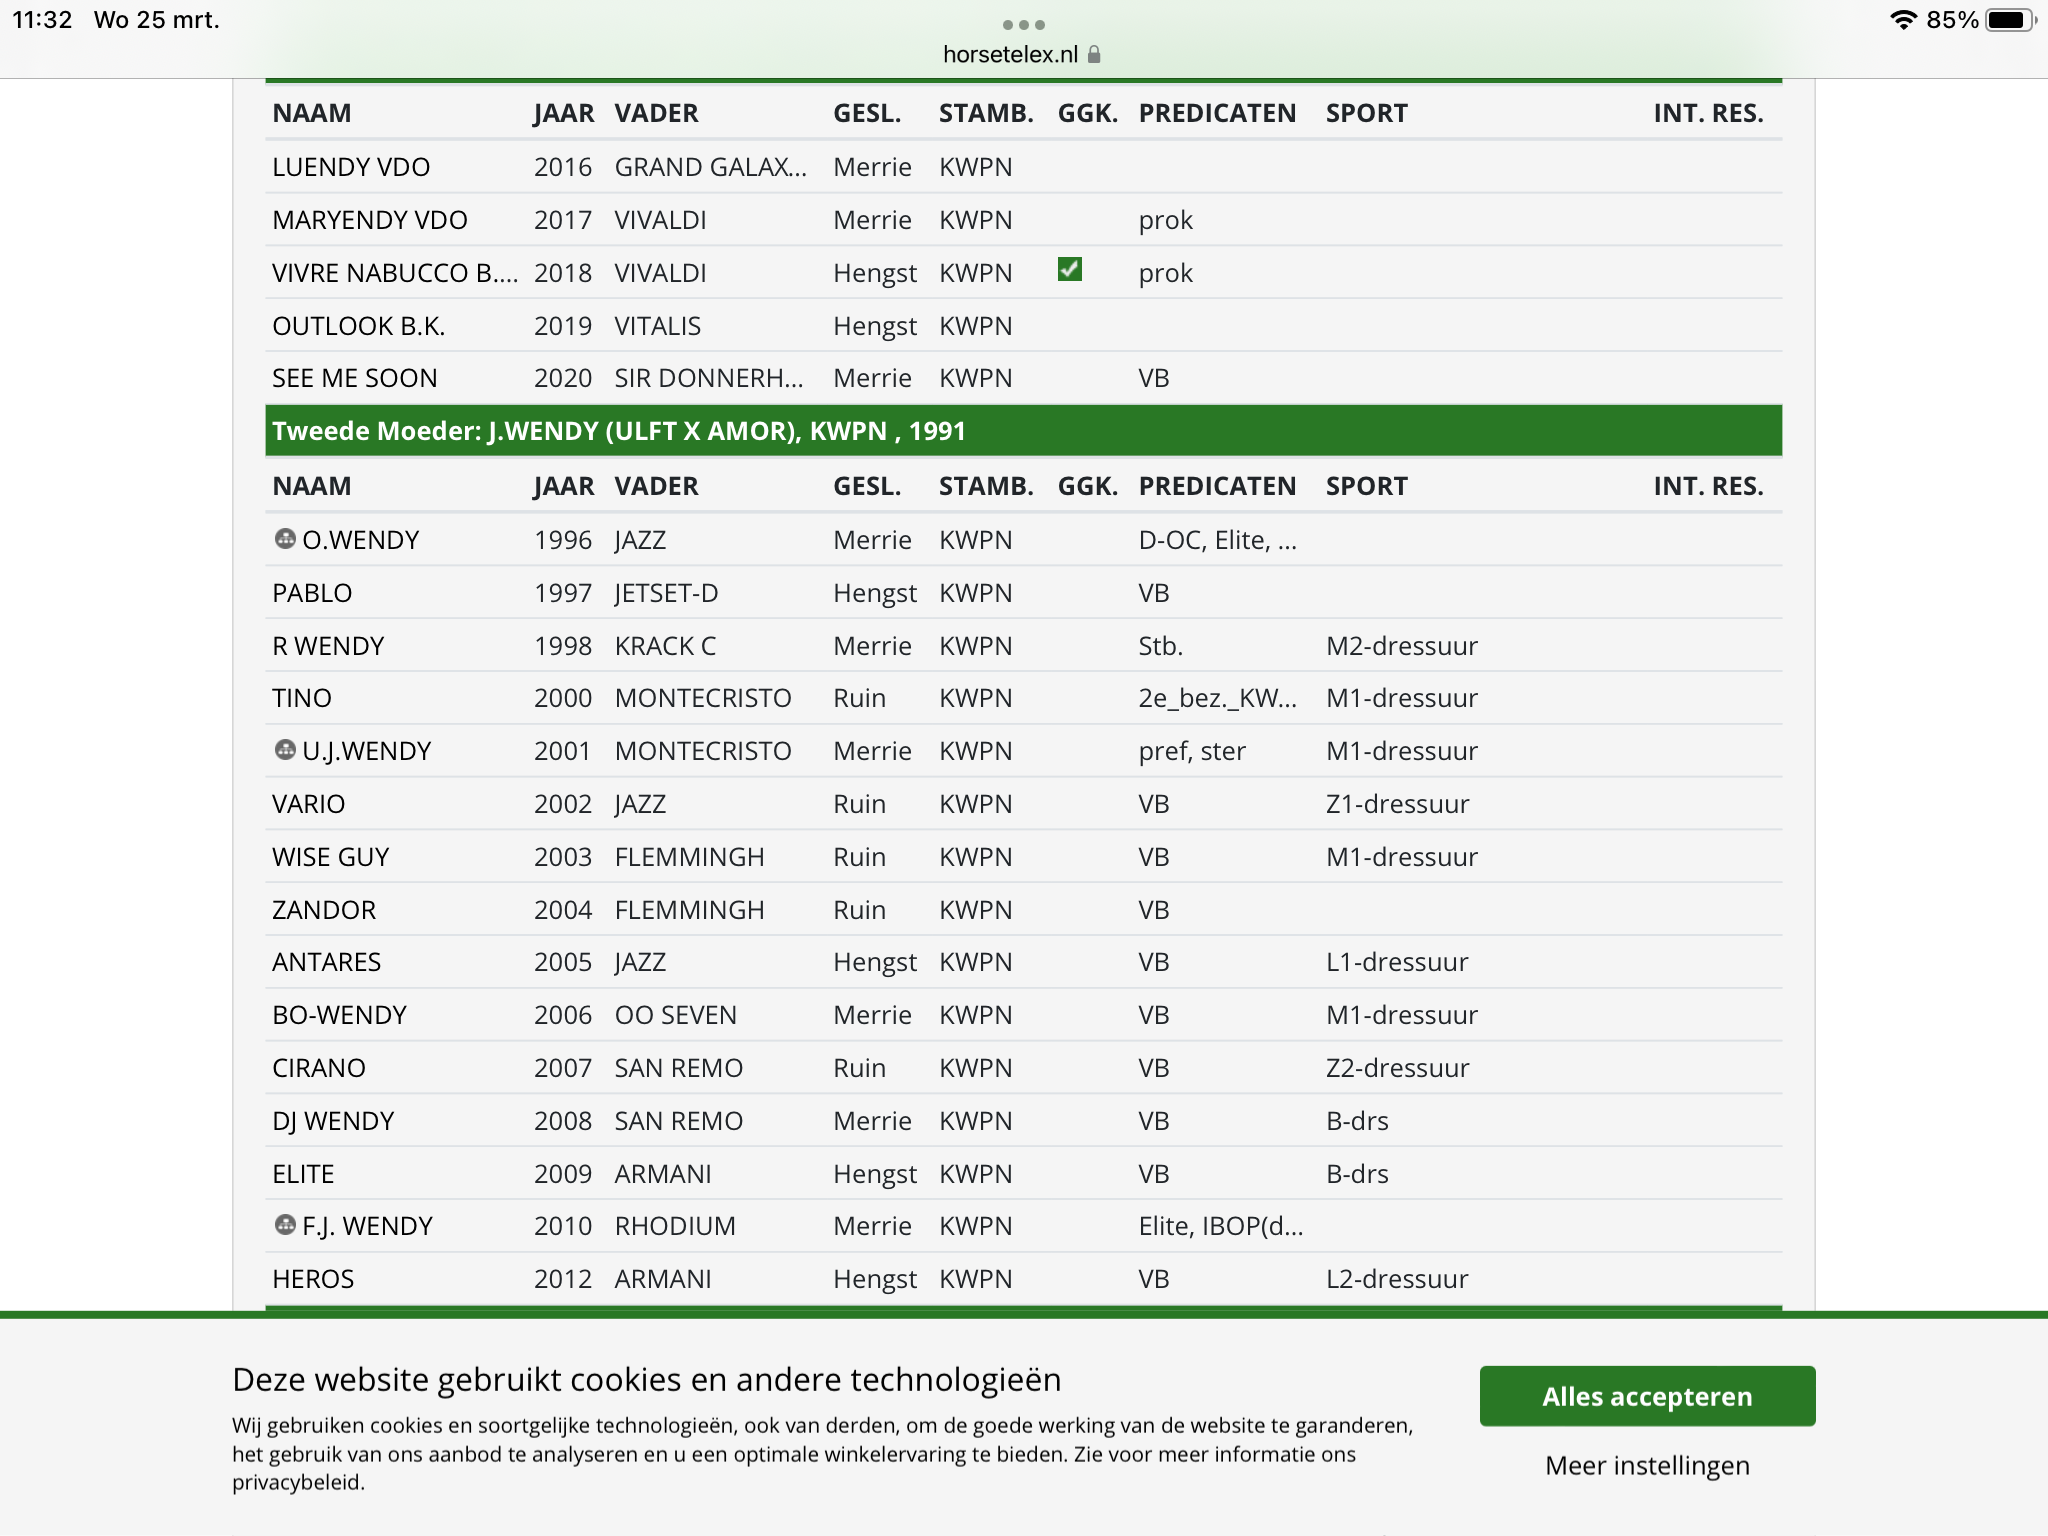Tap the battery indicator icon
2048x1536 pixels.
(2010, 20)
